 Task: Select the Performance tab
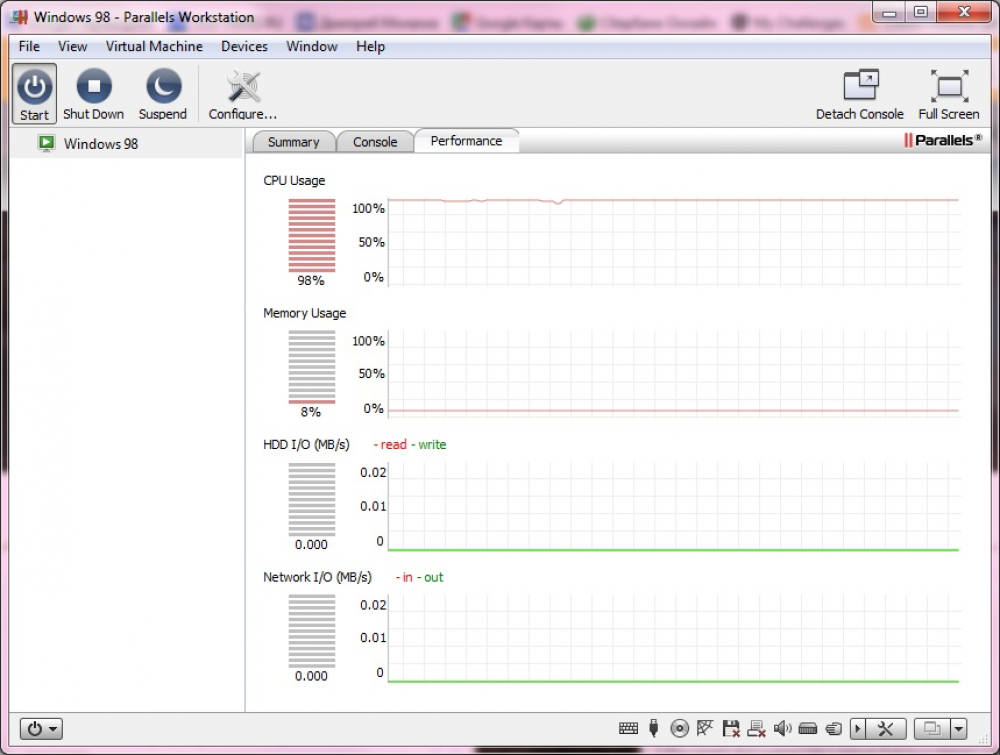coord(466,141)
